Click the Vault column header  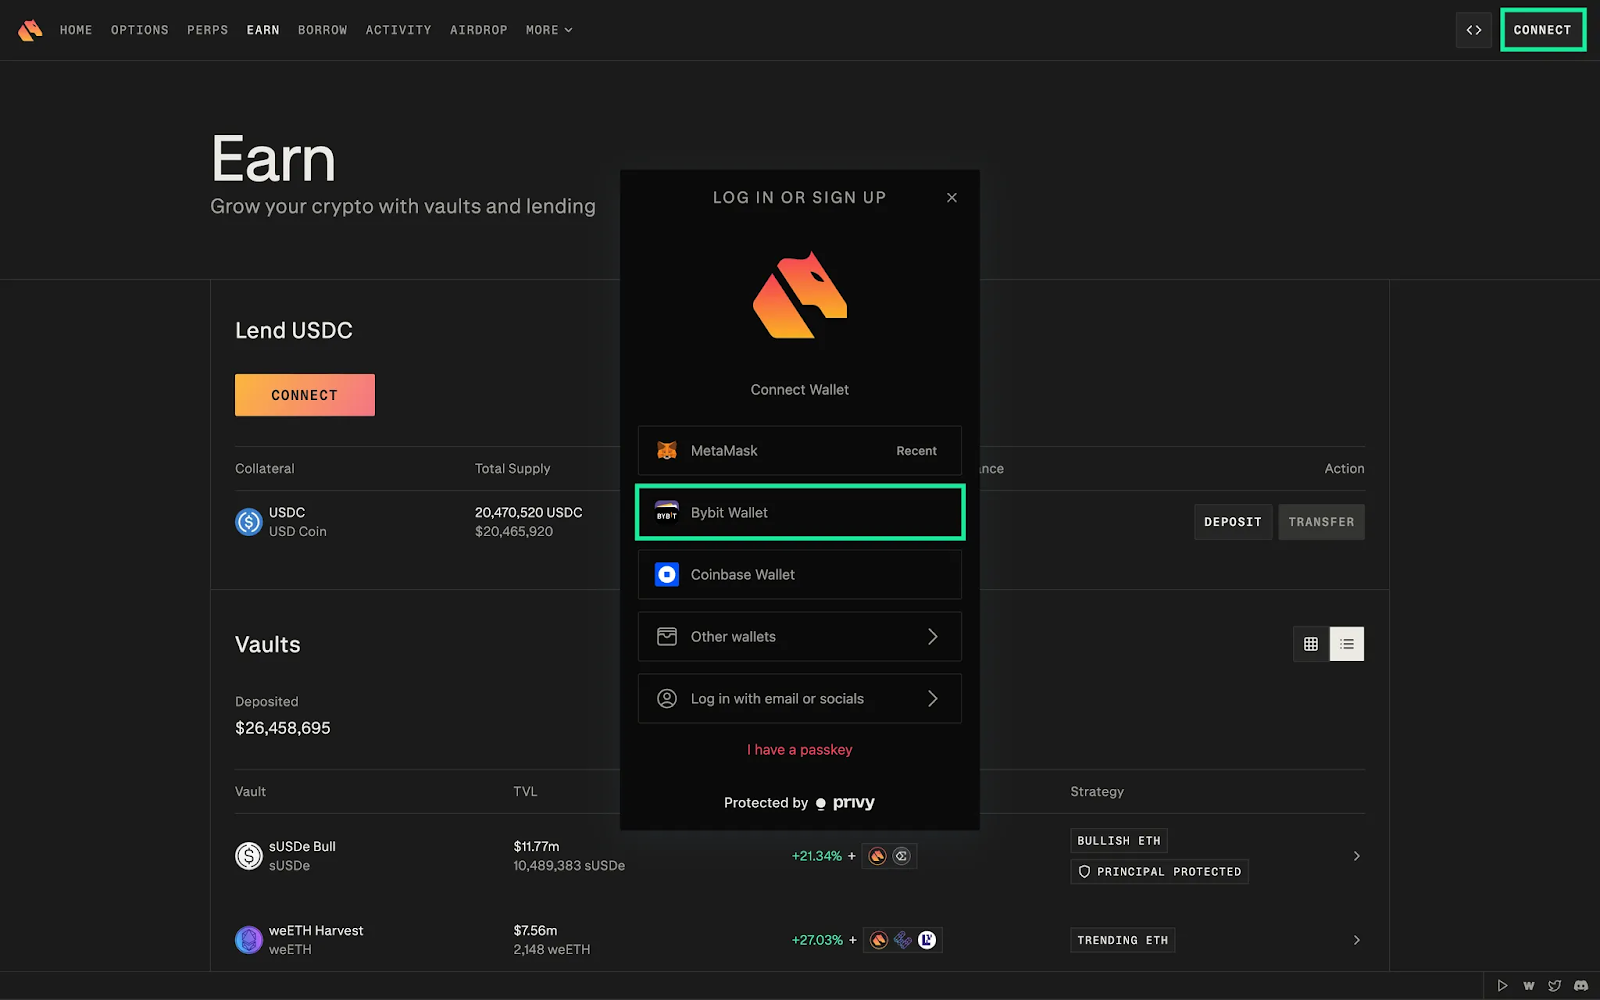click(x=250, y=792)
